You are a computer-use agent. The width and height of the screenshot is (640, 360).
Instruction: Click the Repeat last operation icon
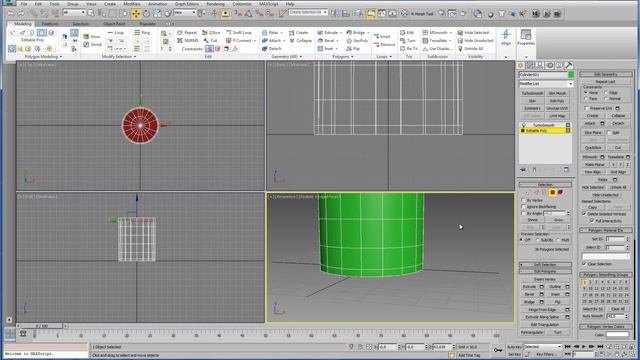pyautogui.click(x=187, y=32)
